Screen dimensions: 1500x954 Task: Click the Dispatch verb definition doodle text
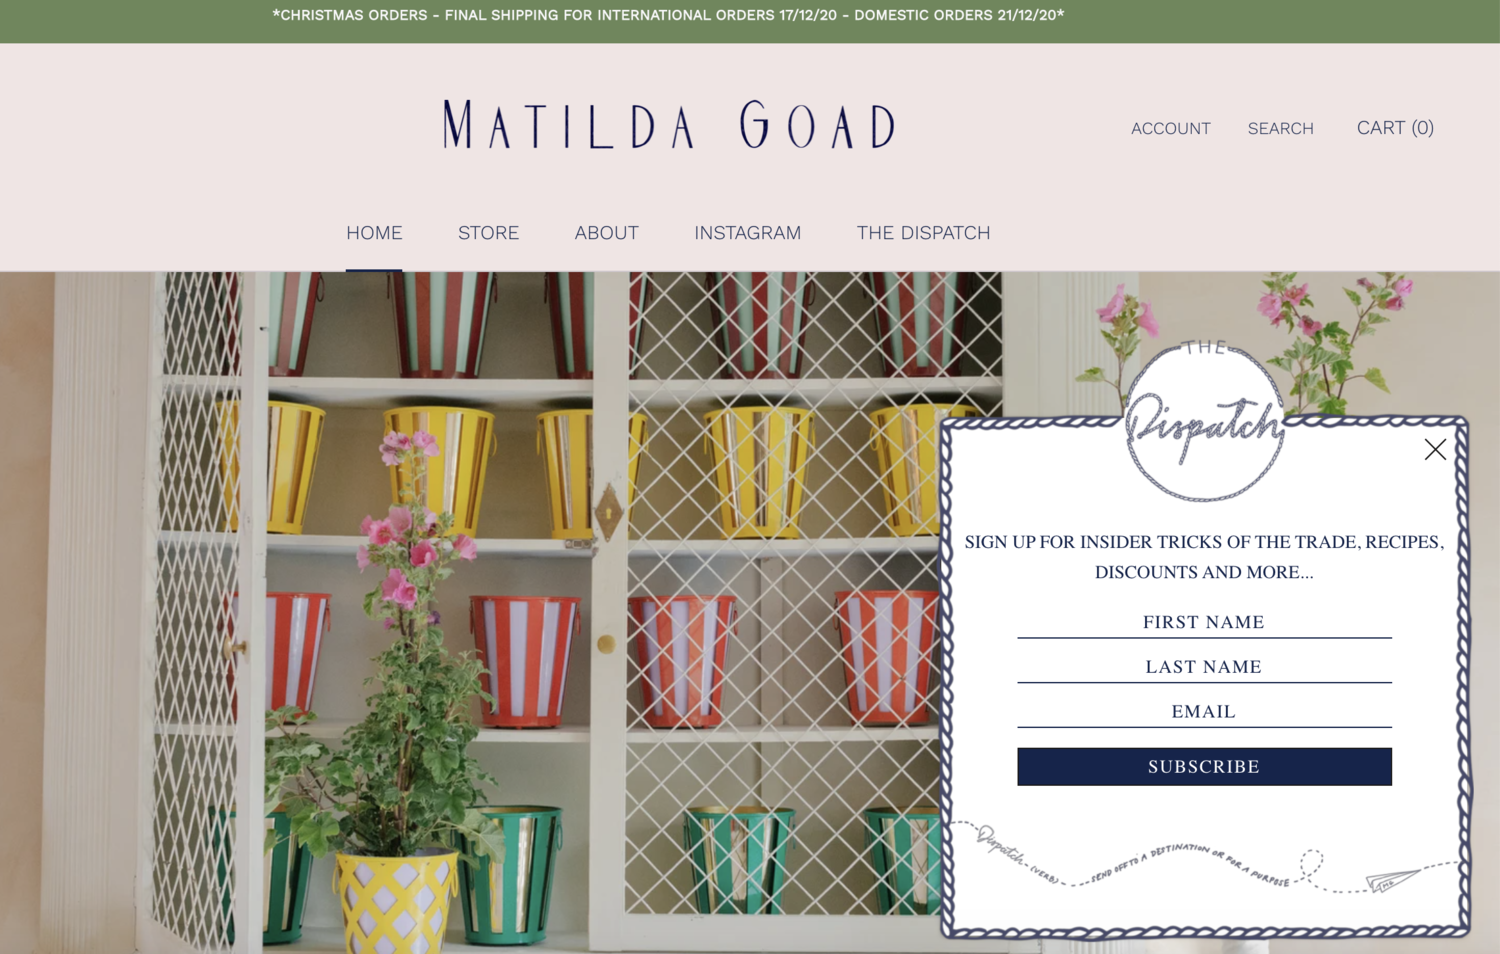point(1133,861)
